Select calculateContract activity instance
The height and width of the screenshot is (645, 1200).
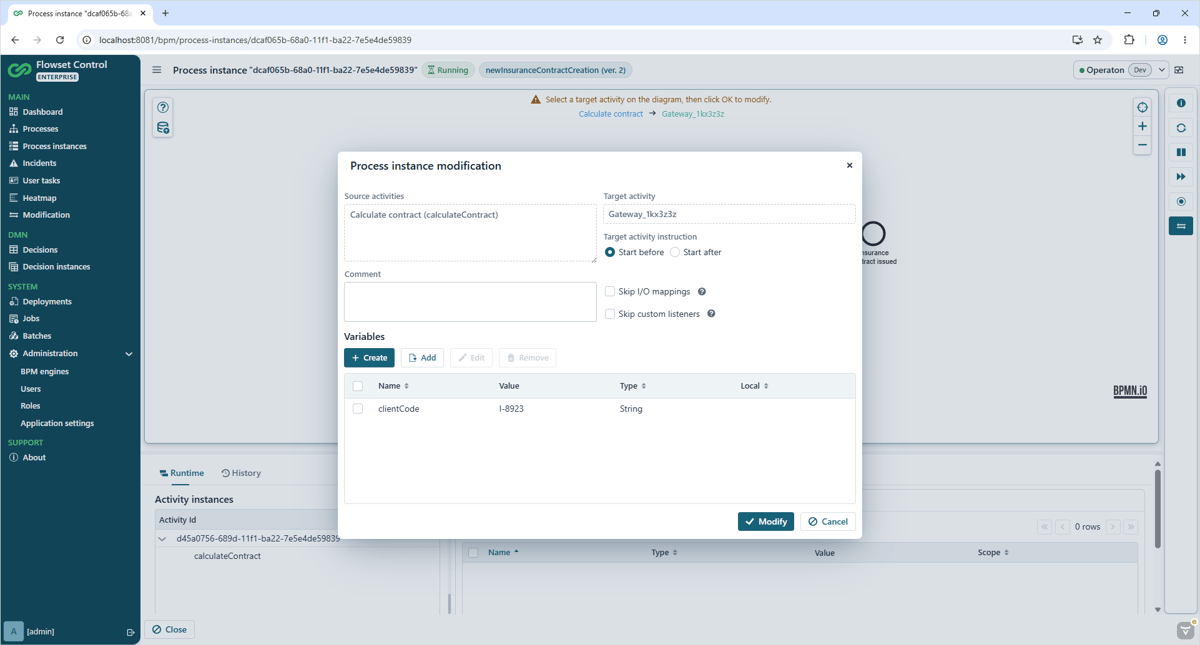point(227,556)
